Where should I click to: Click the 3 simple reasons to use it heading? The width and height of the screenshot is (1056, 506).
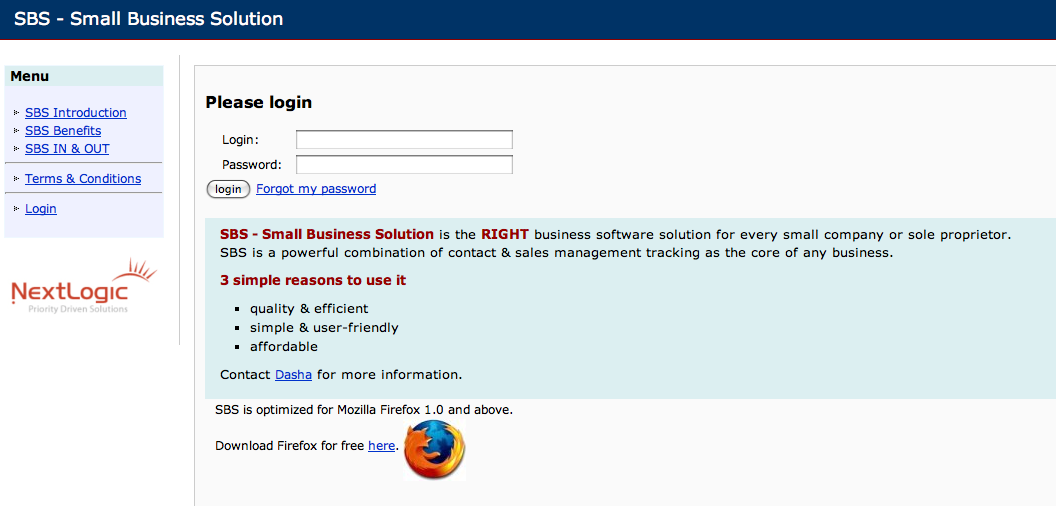pyautogui.click(x=313, y=280)
